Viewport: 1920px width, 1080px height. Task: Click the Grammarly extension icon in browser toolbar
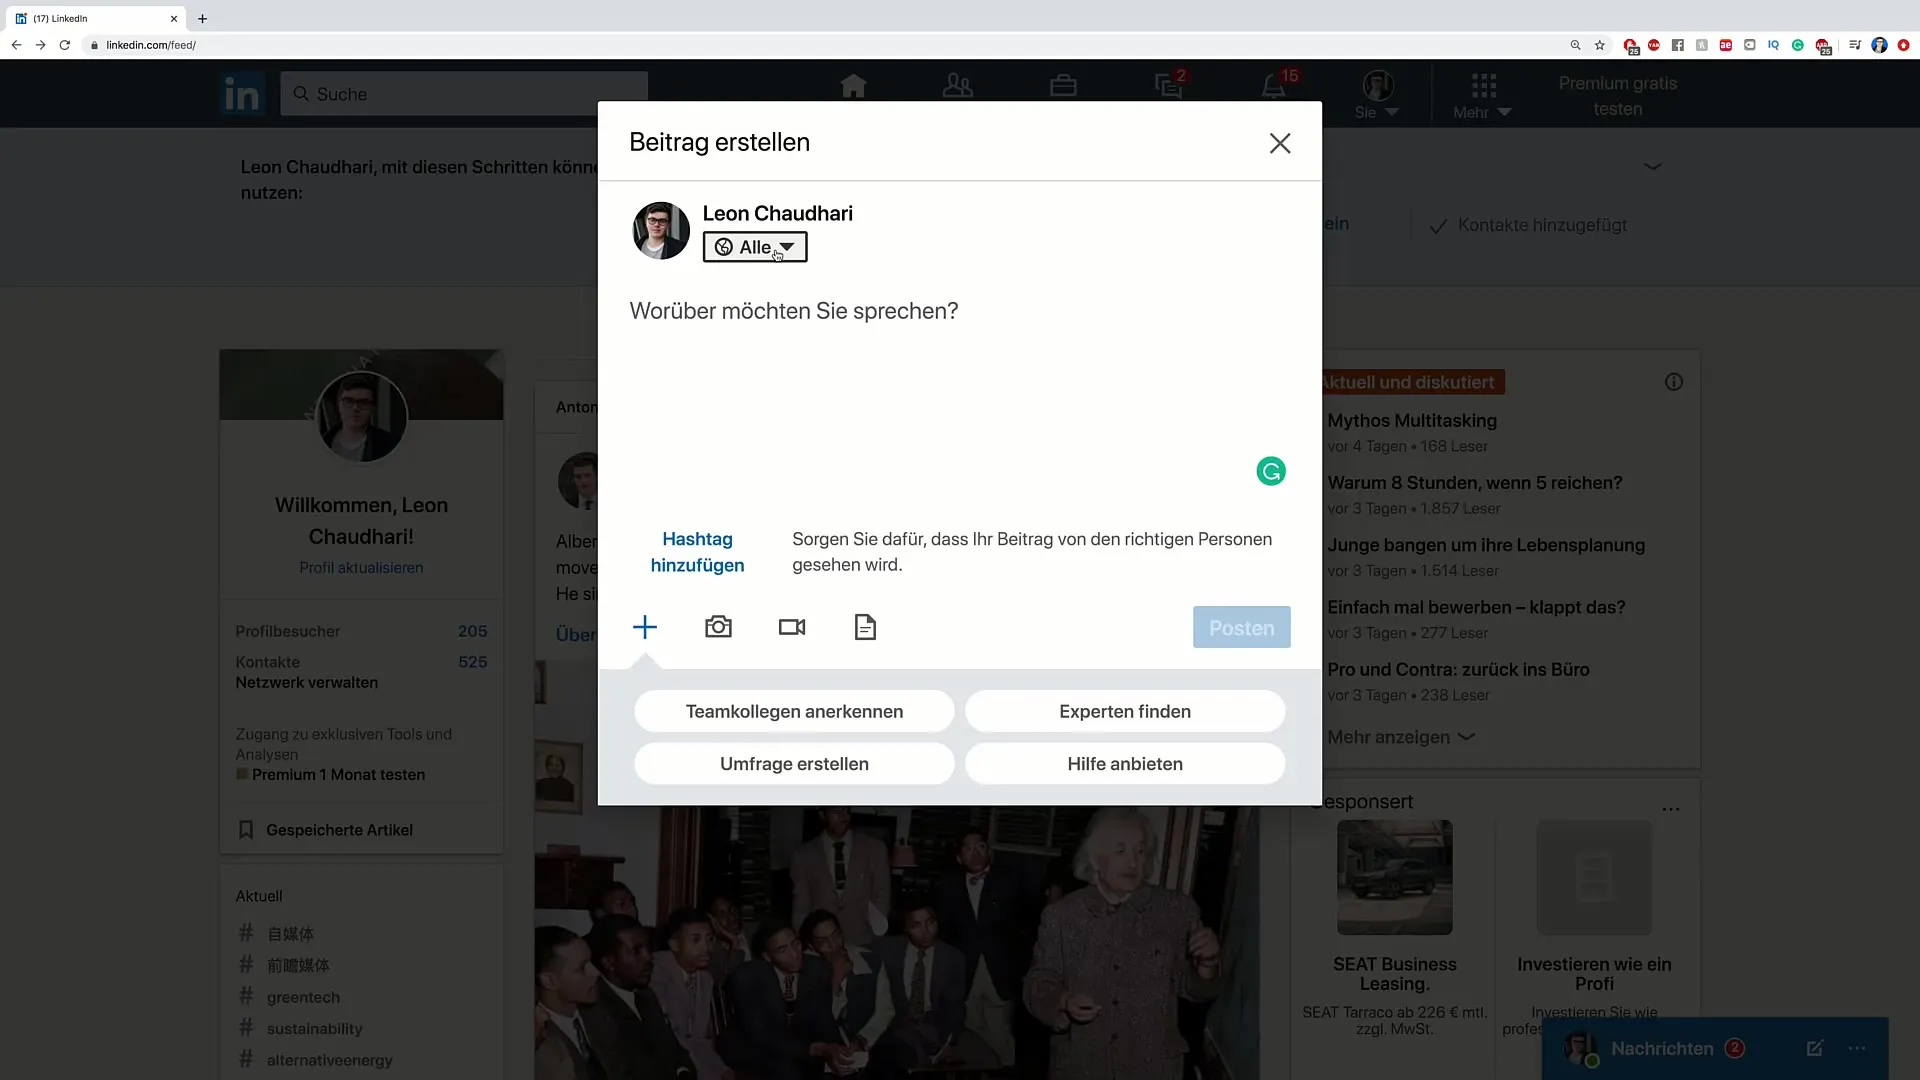click(x=1797, y=45)
